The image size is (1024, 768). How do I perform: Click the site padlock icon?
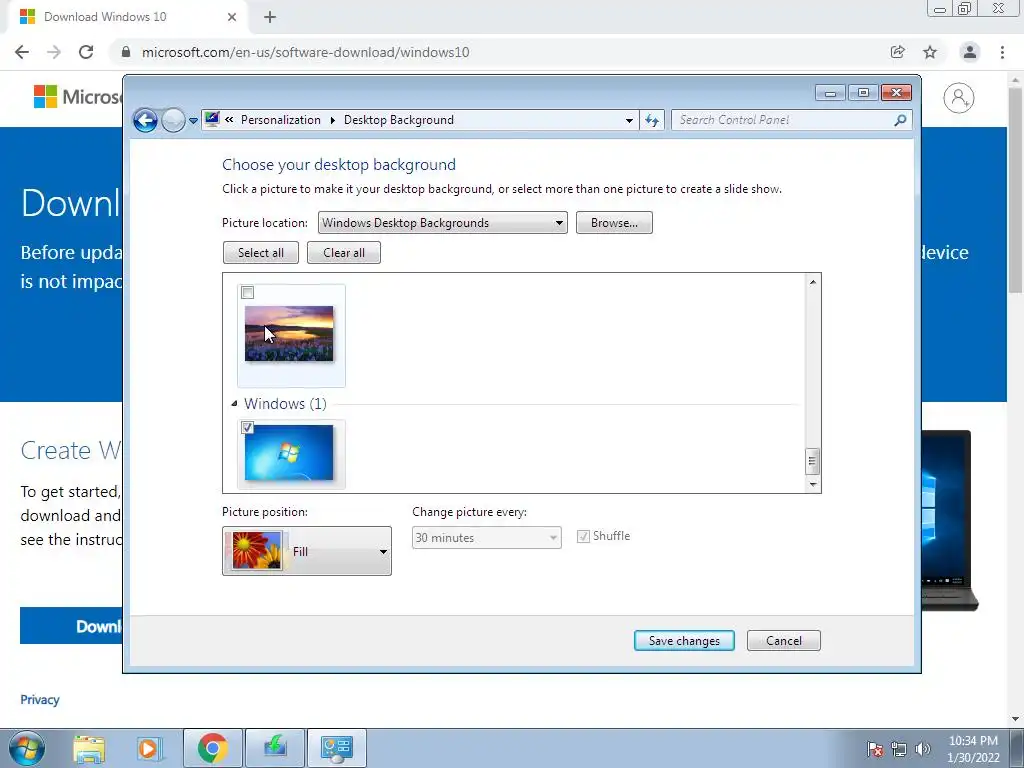[x=125, y=52]
